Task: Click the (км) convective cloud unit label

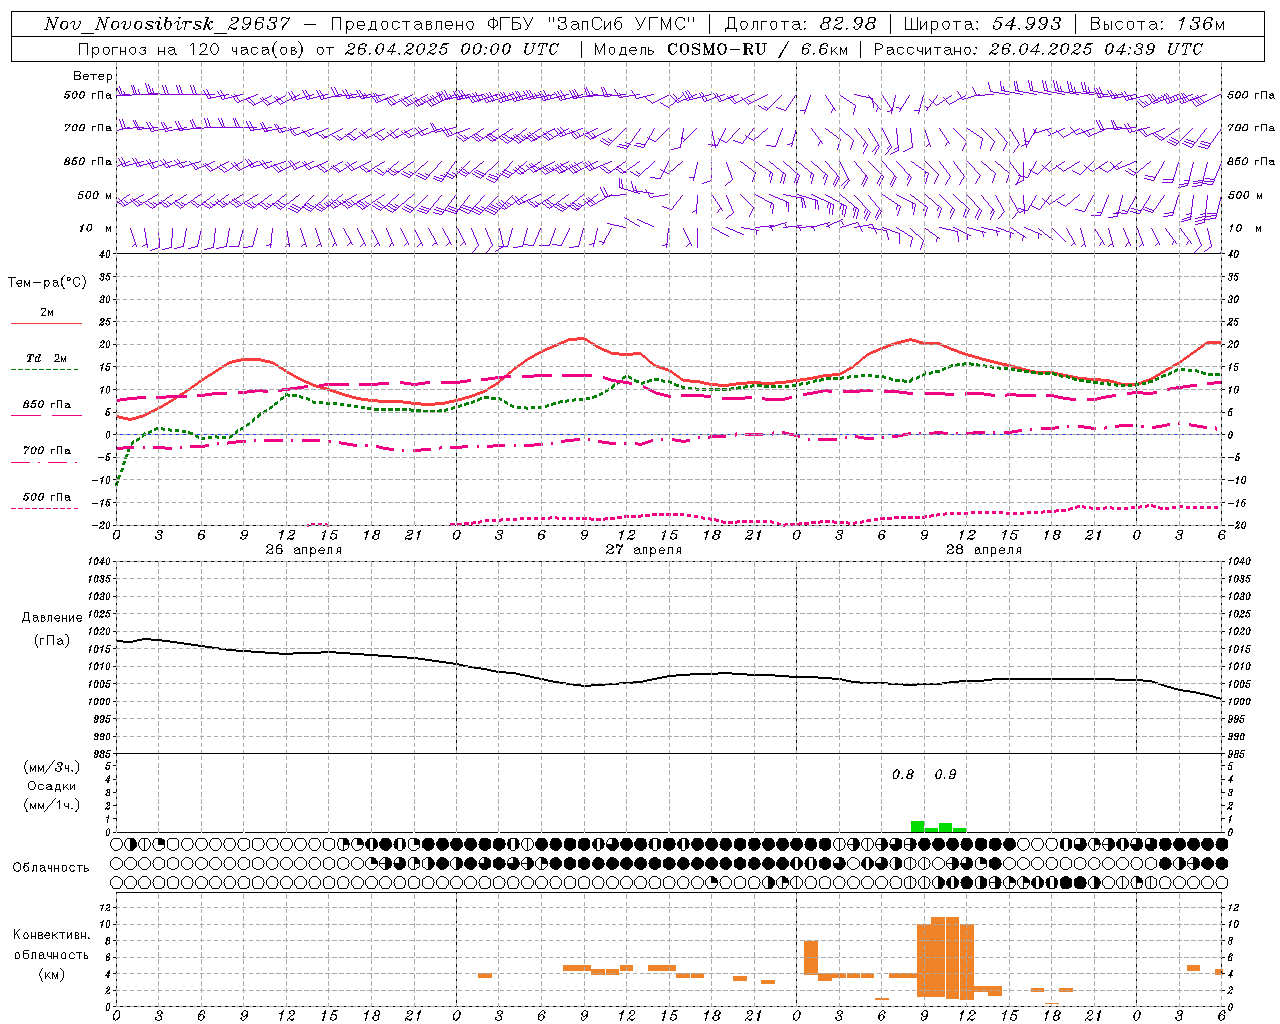Action: 52,974
